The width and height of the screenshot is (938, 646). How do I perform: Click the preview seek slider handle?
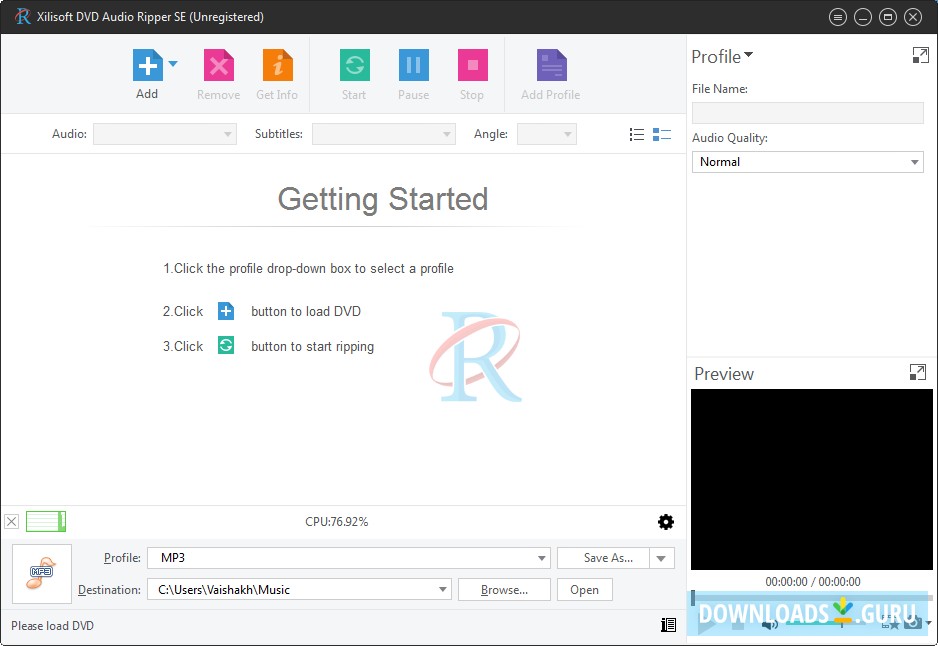(x=693, y=598)
